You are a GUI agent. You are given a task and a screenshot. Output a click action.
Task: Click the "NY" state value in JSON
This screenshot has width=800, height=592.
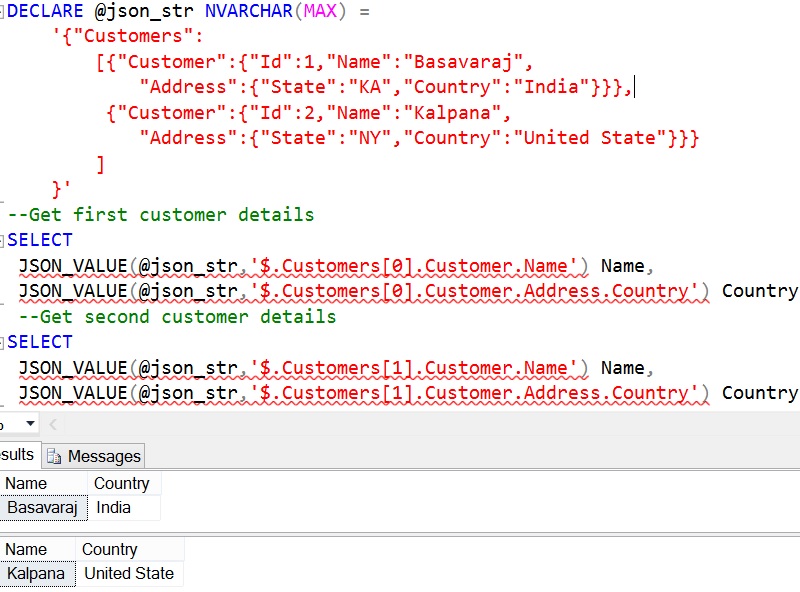click(370, 138)
